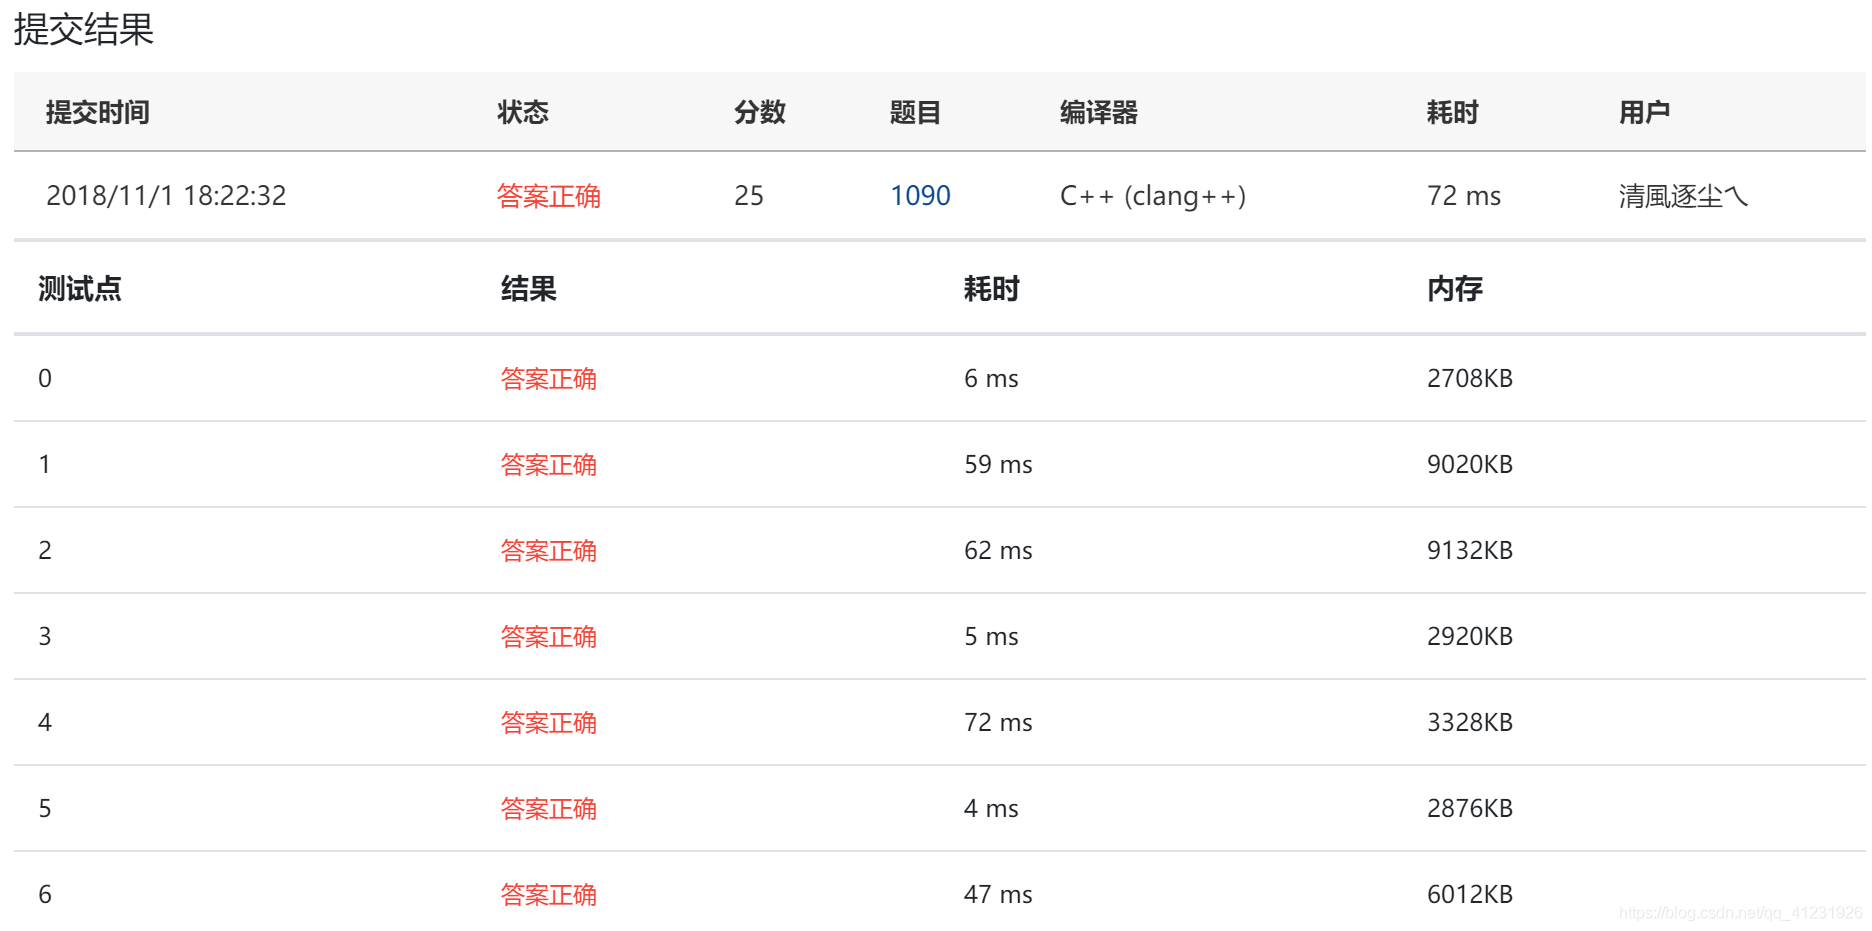Click the 提交结果 page title
The width and height of the screenshot is (1872, 931).
click(x=84, y=30)
